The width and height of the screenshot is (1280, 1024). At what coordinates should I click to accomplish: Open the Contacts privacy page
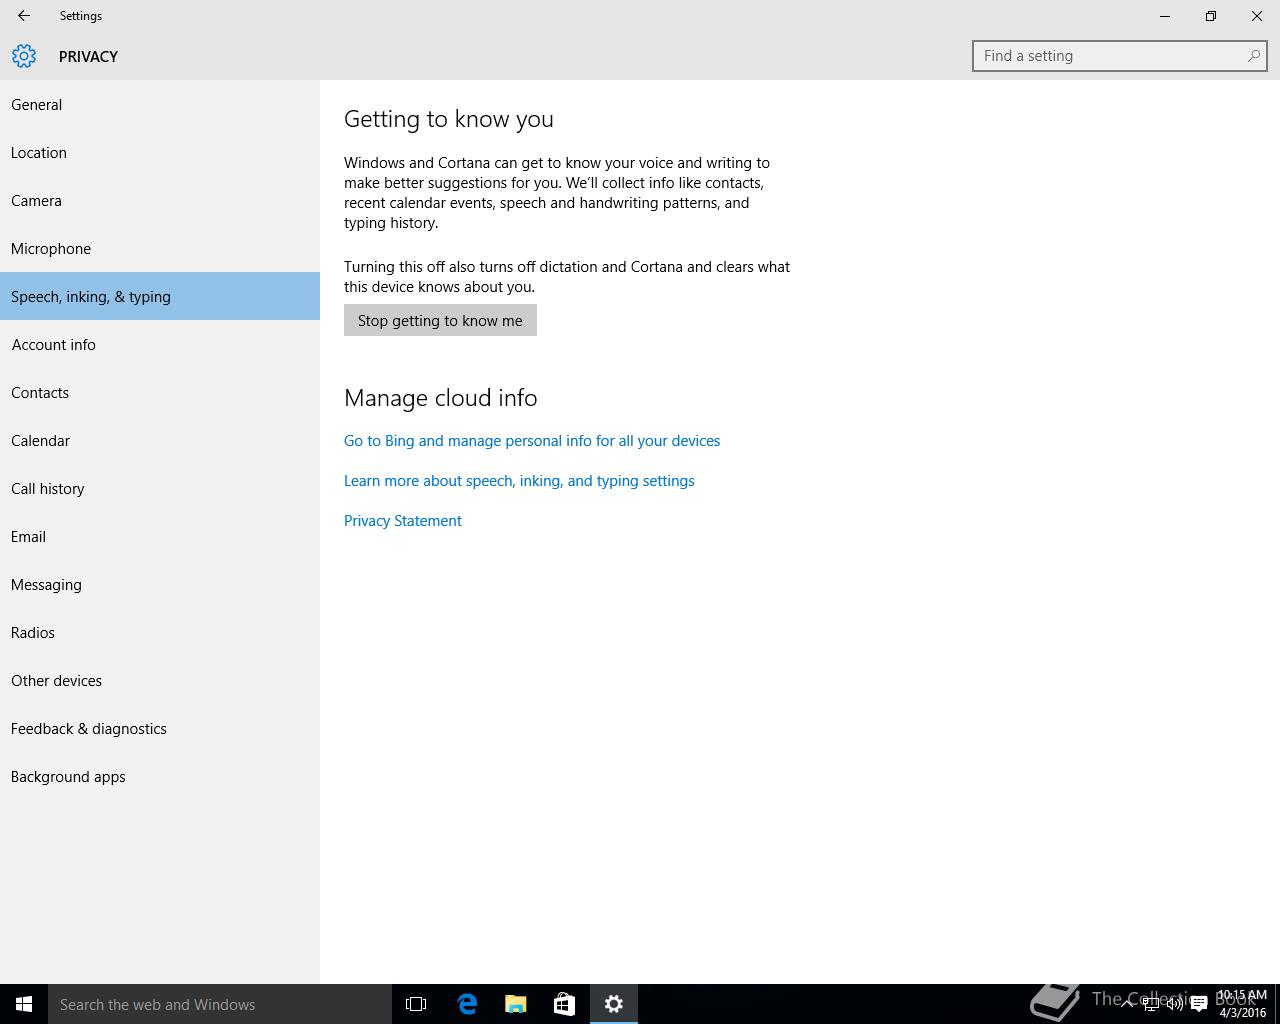[x=160, y=392]
